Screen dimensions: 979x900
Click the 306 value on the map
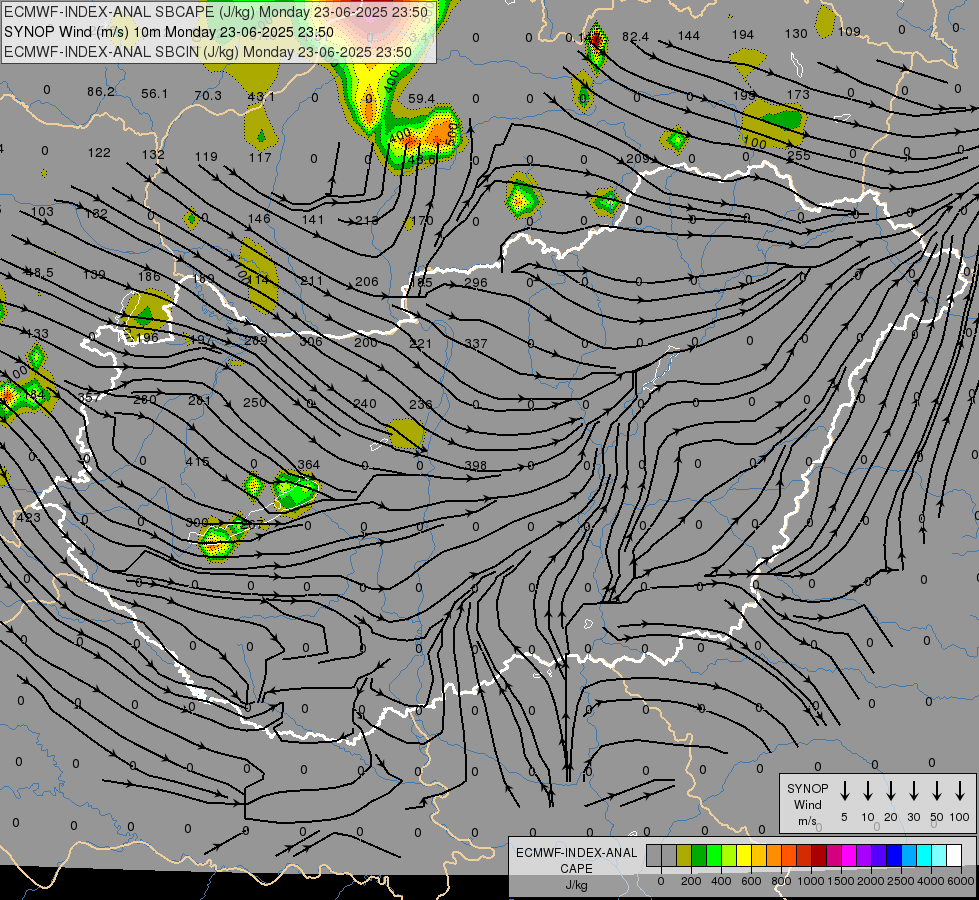(x=311, y=342)
